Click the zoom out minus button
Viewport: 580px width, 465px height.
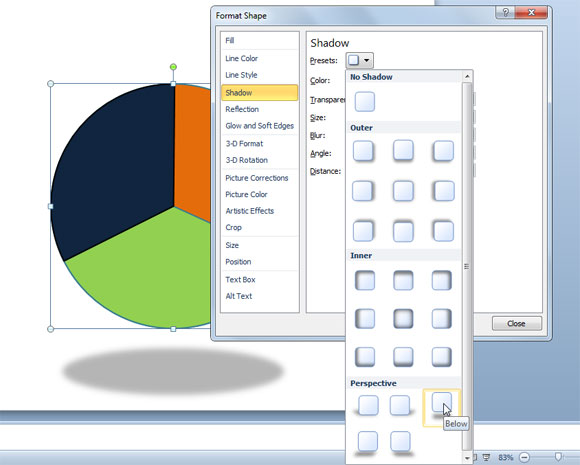pyautogui.click(x=525, y=458)
